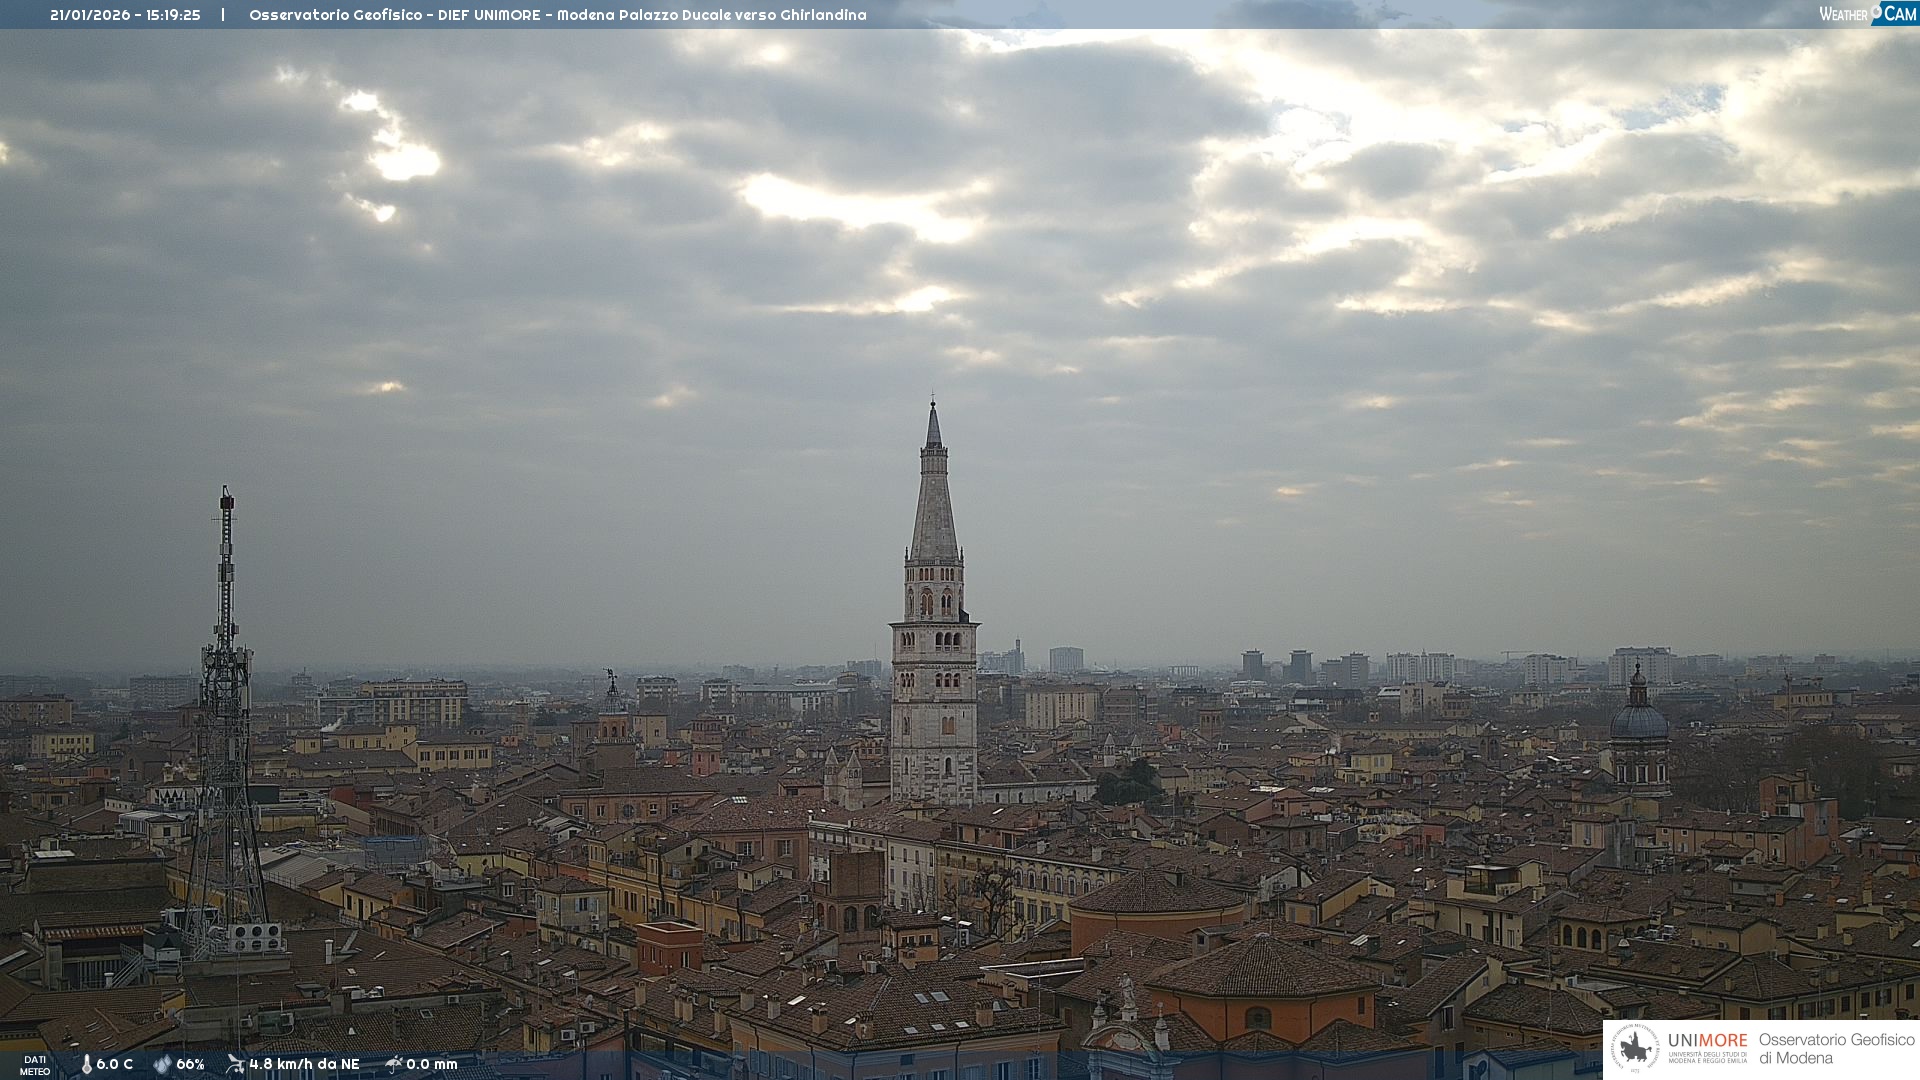Click the water drops humidity icon

[x=162, y=1064]
